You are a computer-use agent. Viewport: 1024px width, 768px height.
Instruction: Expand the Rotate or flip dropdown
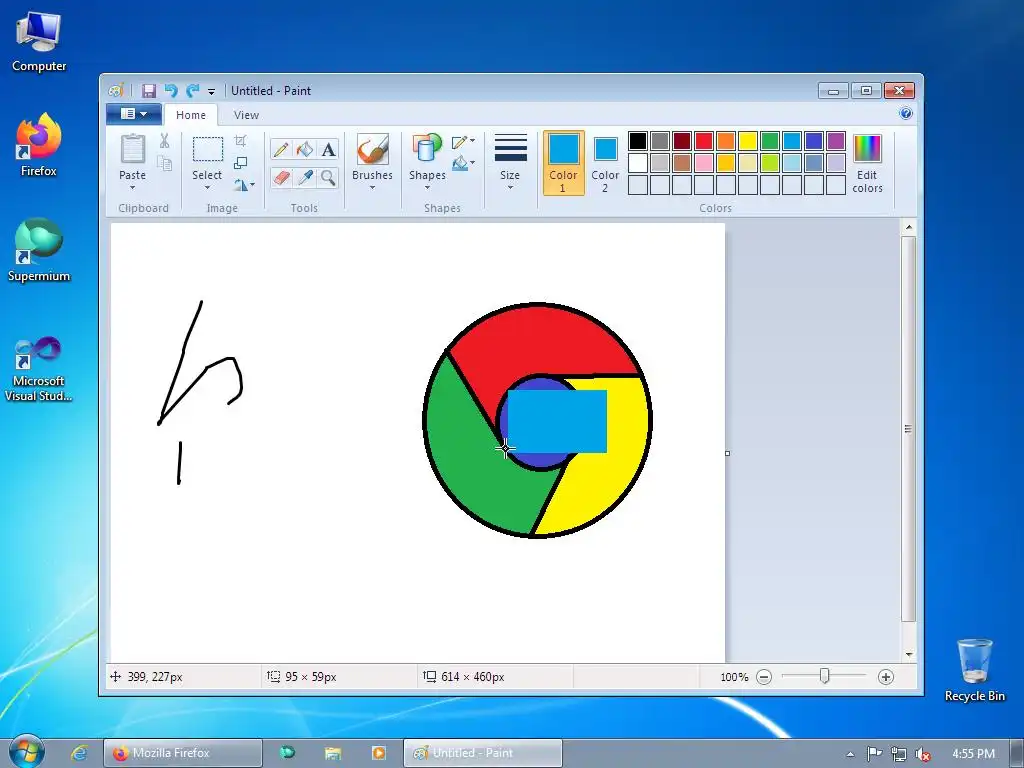(244, 185)
